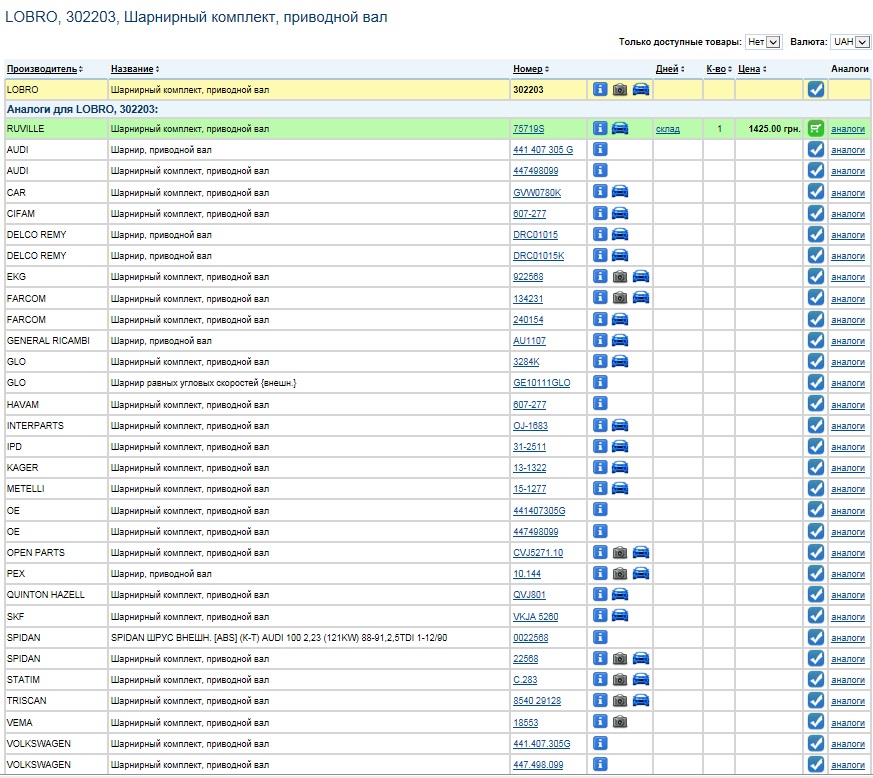Sort the table by Производитель column
The height and width of the screenshot is (778, 873).
click(x=41, y=69)
